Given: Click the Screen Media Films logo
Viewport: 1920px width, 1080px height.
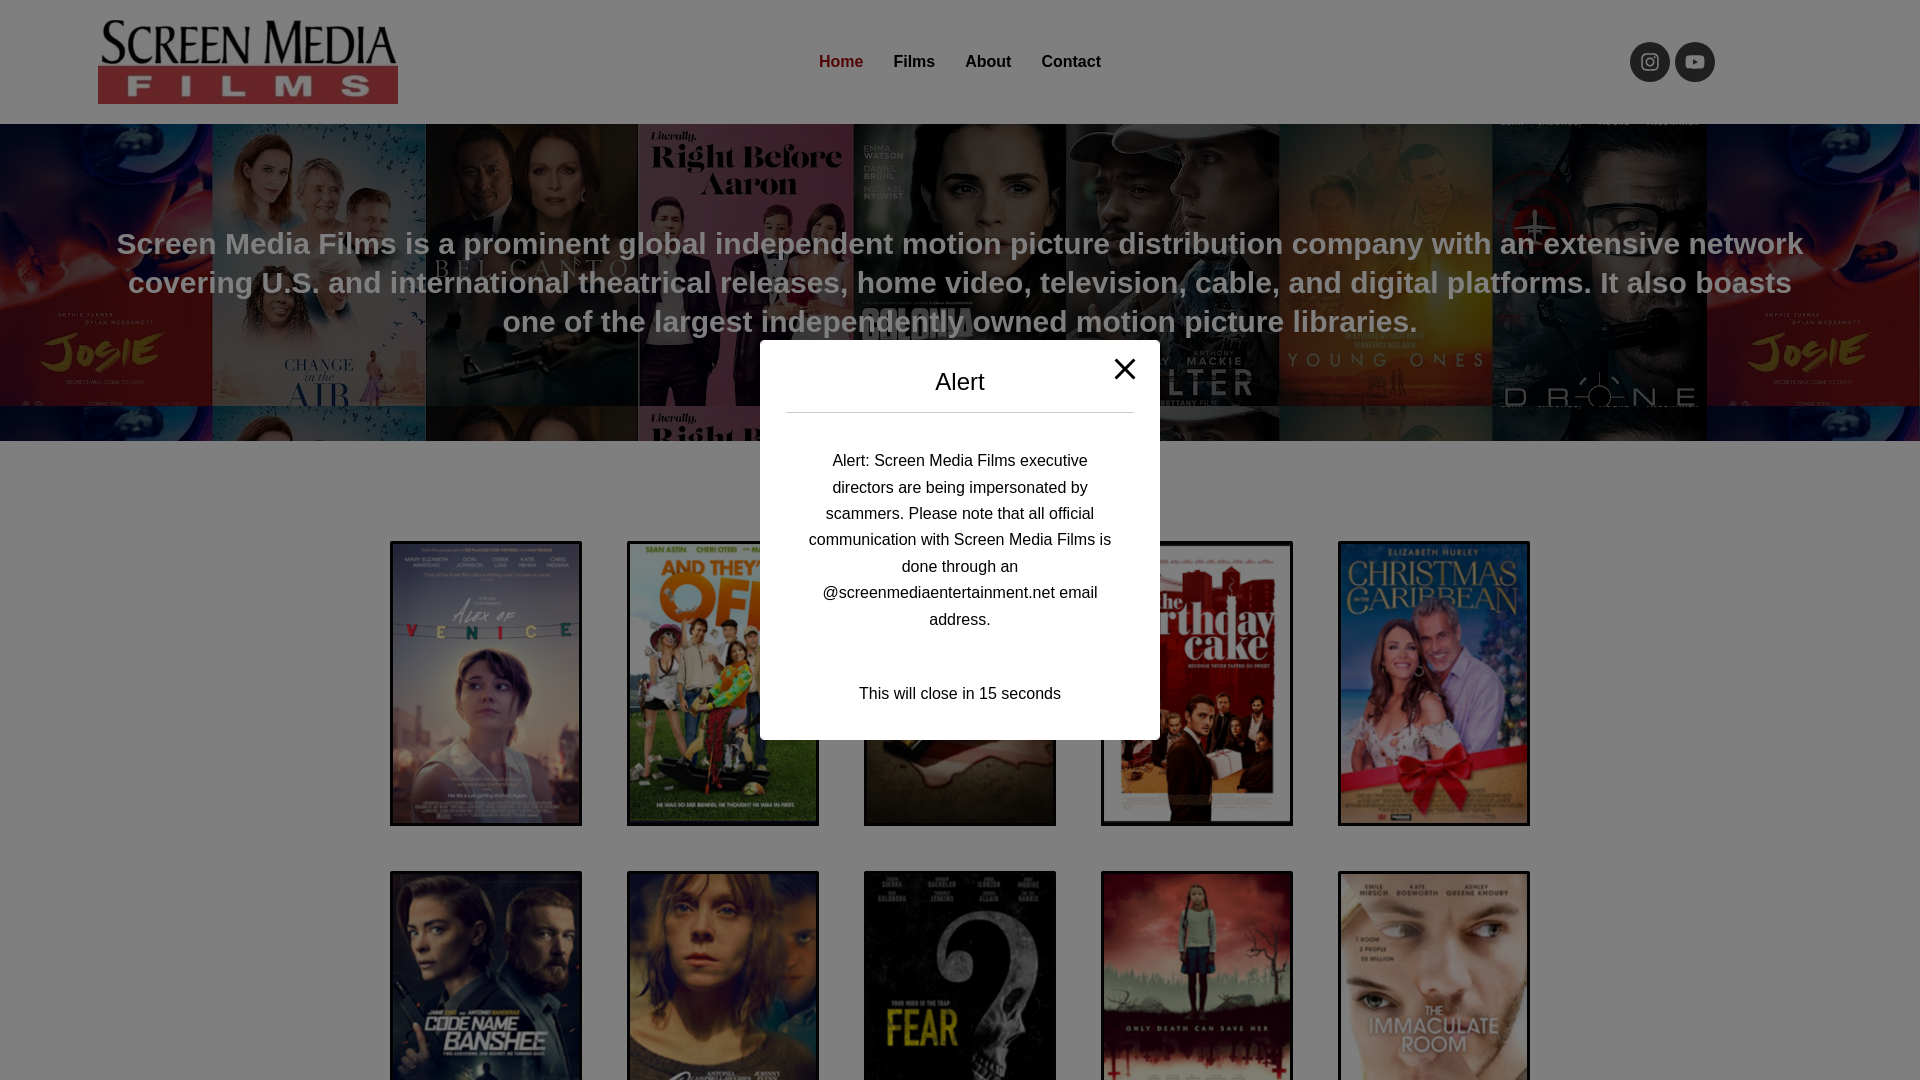Looking at the screenshot, I should [248, 62].
